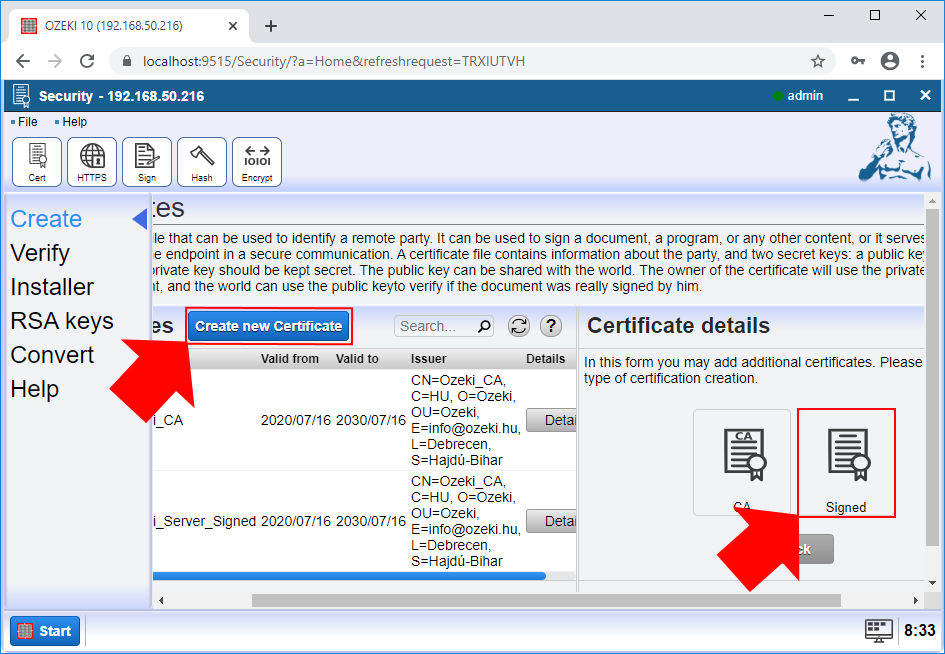The width and height of the screenshot is (945, 654).
Task: Click the Security certificate icon in title bar
Action: tap(22, 96)
